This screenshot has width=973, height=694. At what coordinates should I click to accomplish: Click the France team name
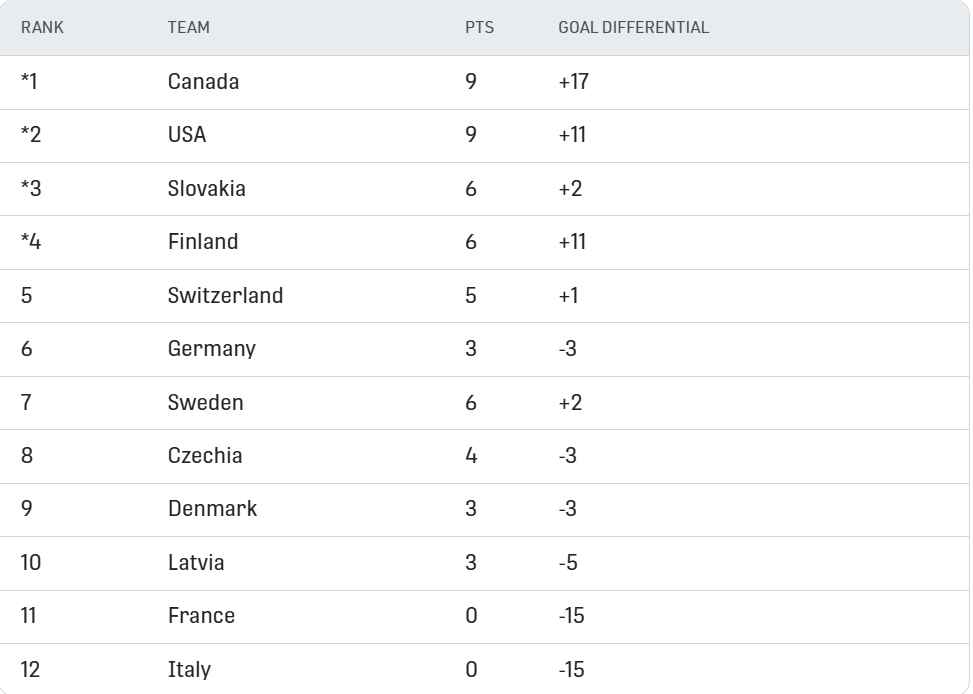(201, 616)
